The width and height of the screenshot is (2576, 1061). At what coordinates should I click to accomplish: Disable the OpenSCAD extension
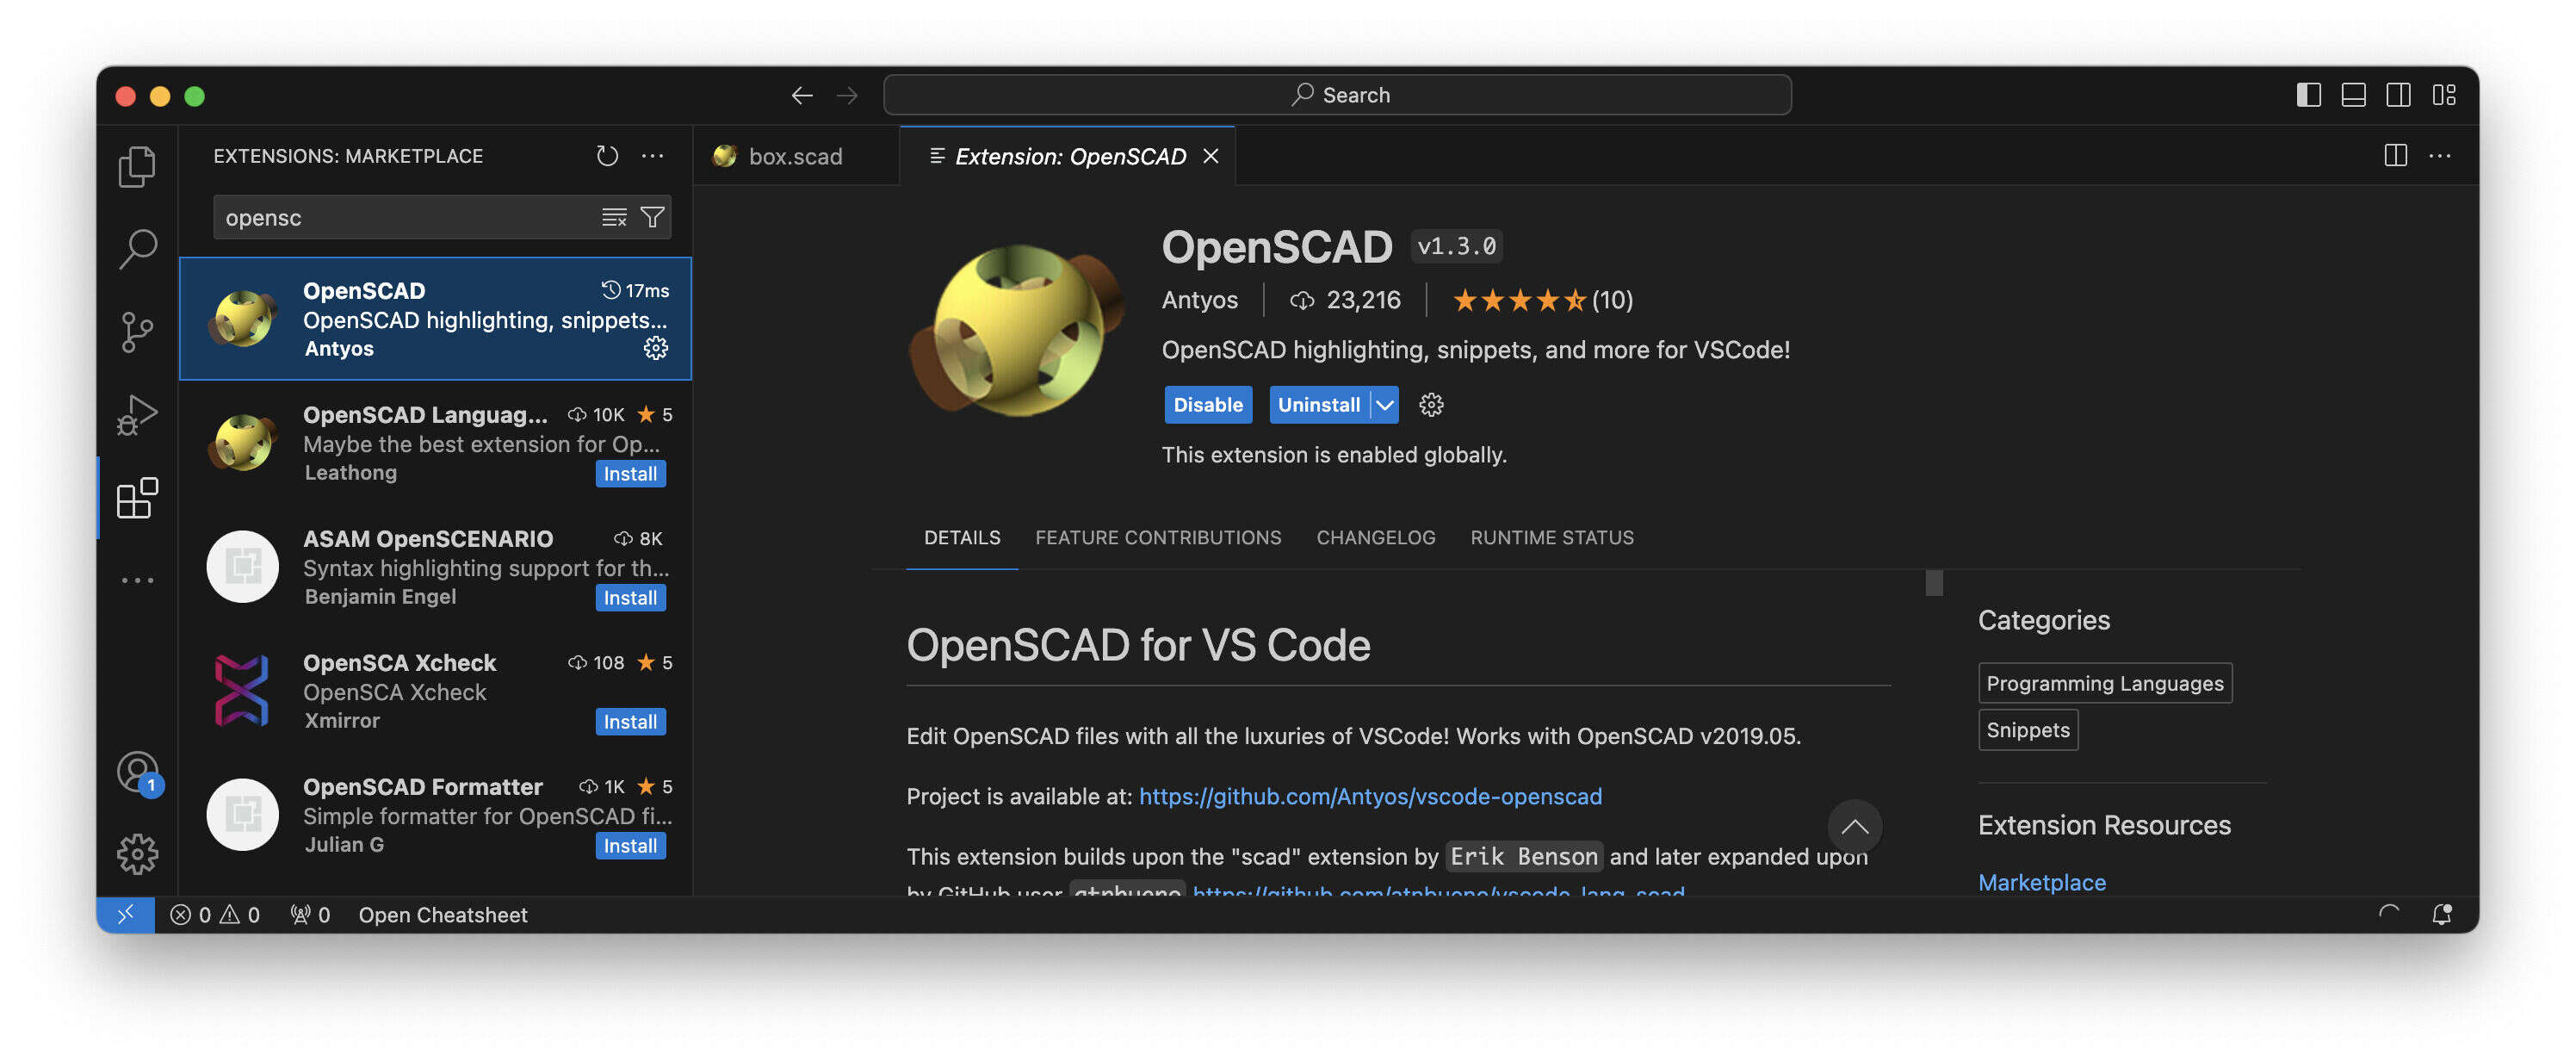click(1207, 404)
